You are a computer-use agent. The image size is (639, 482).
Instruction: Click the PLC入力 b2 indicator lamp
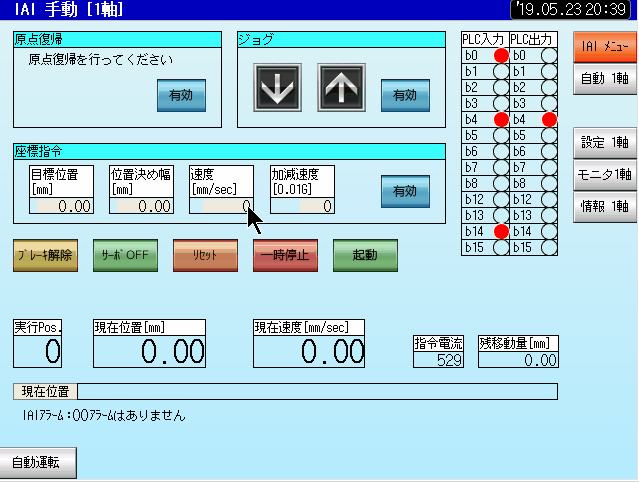[501, 87]
